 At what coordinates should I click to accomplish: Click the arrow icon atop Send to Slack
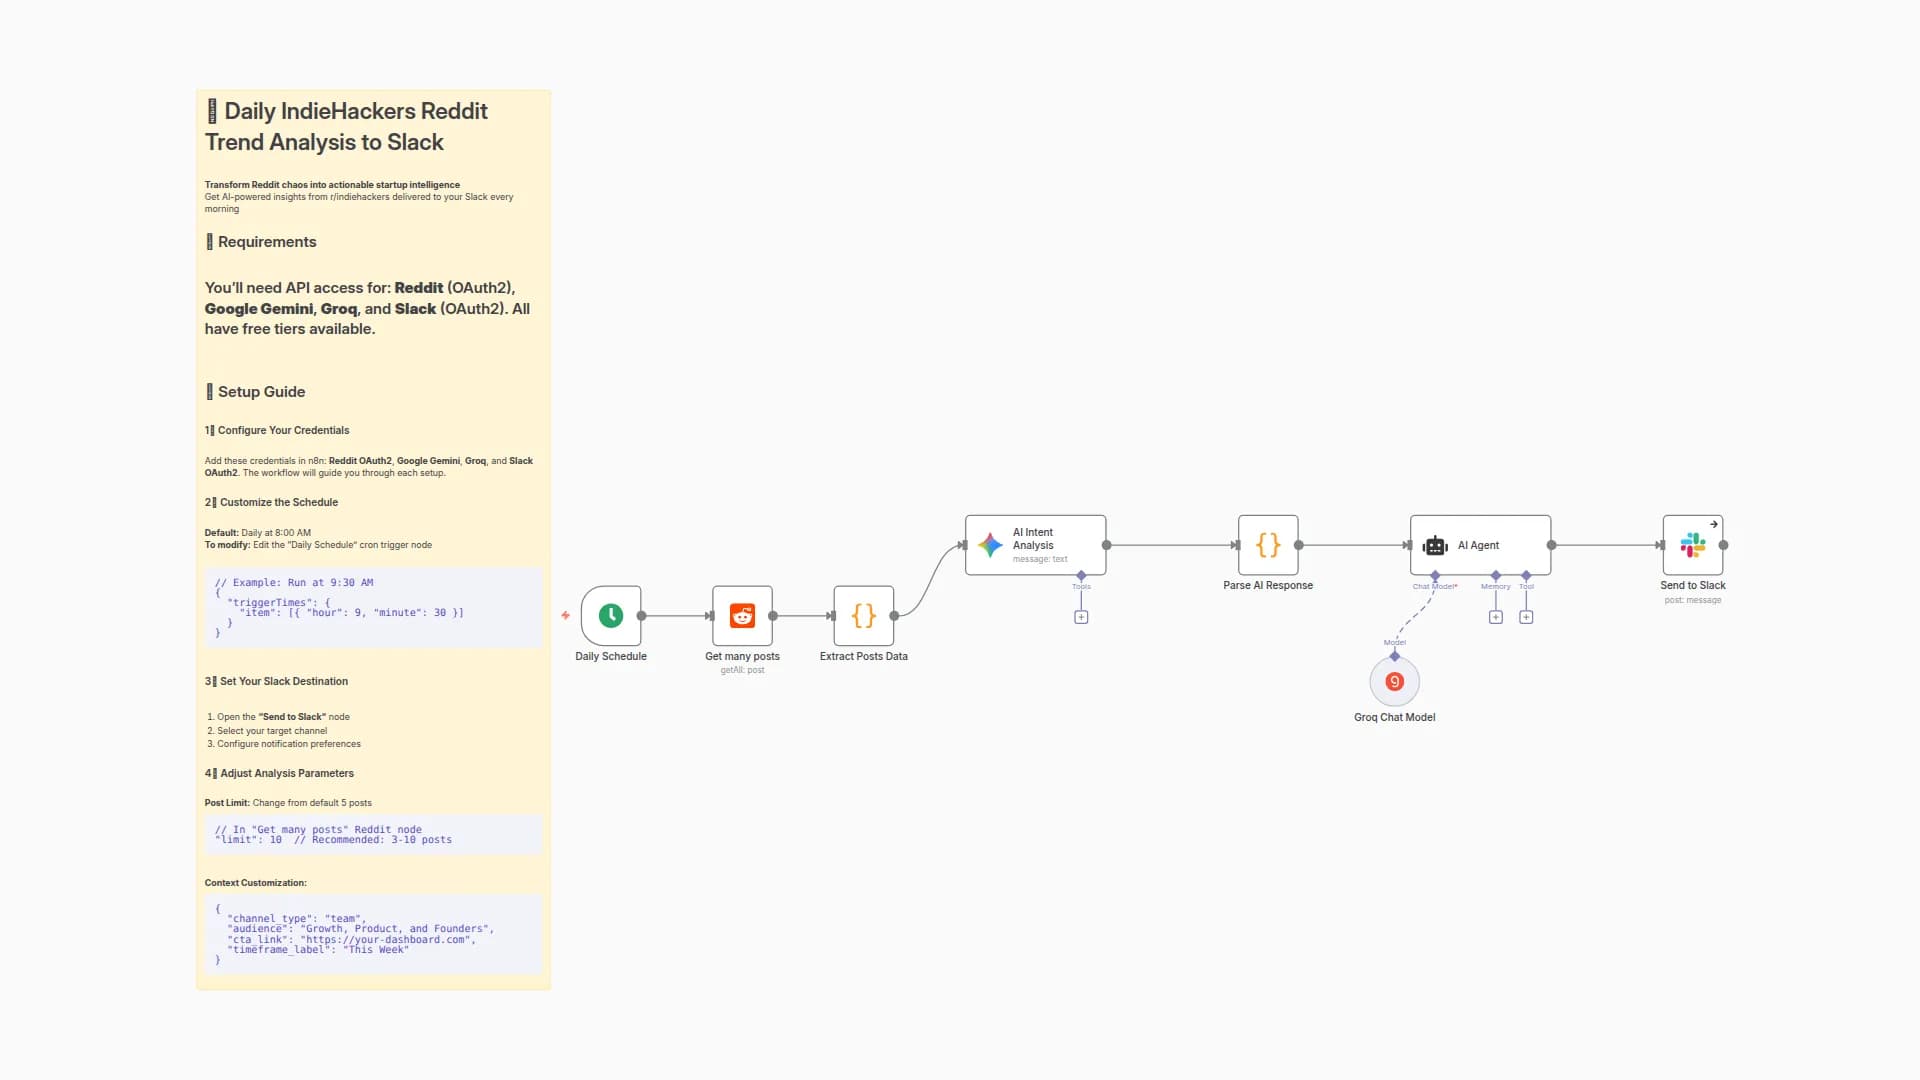(x=1713, y=523)
